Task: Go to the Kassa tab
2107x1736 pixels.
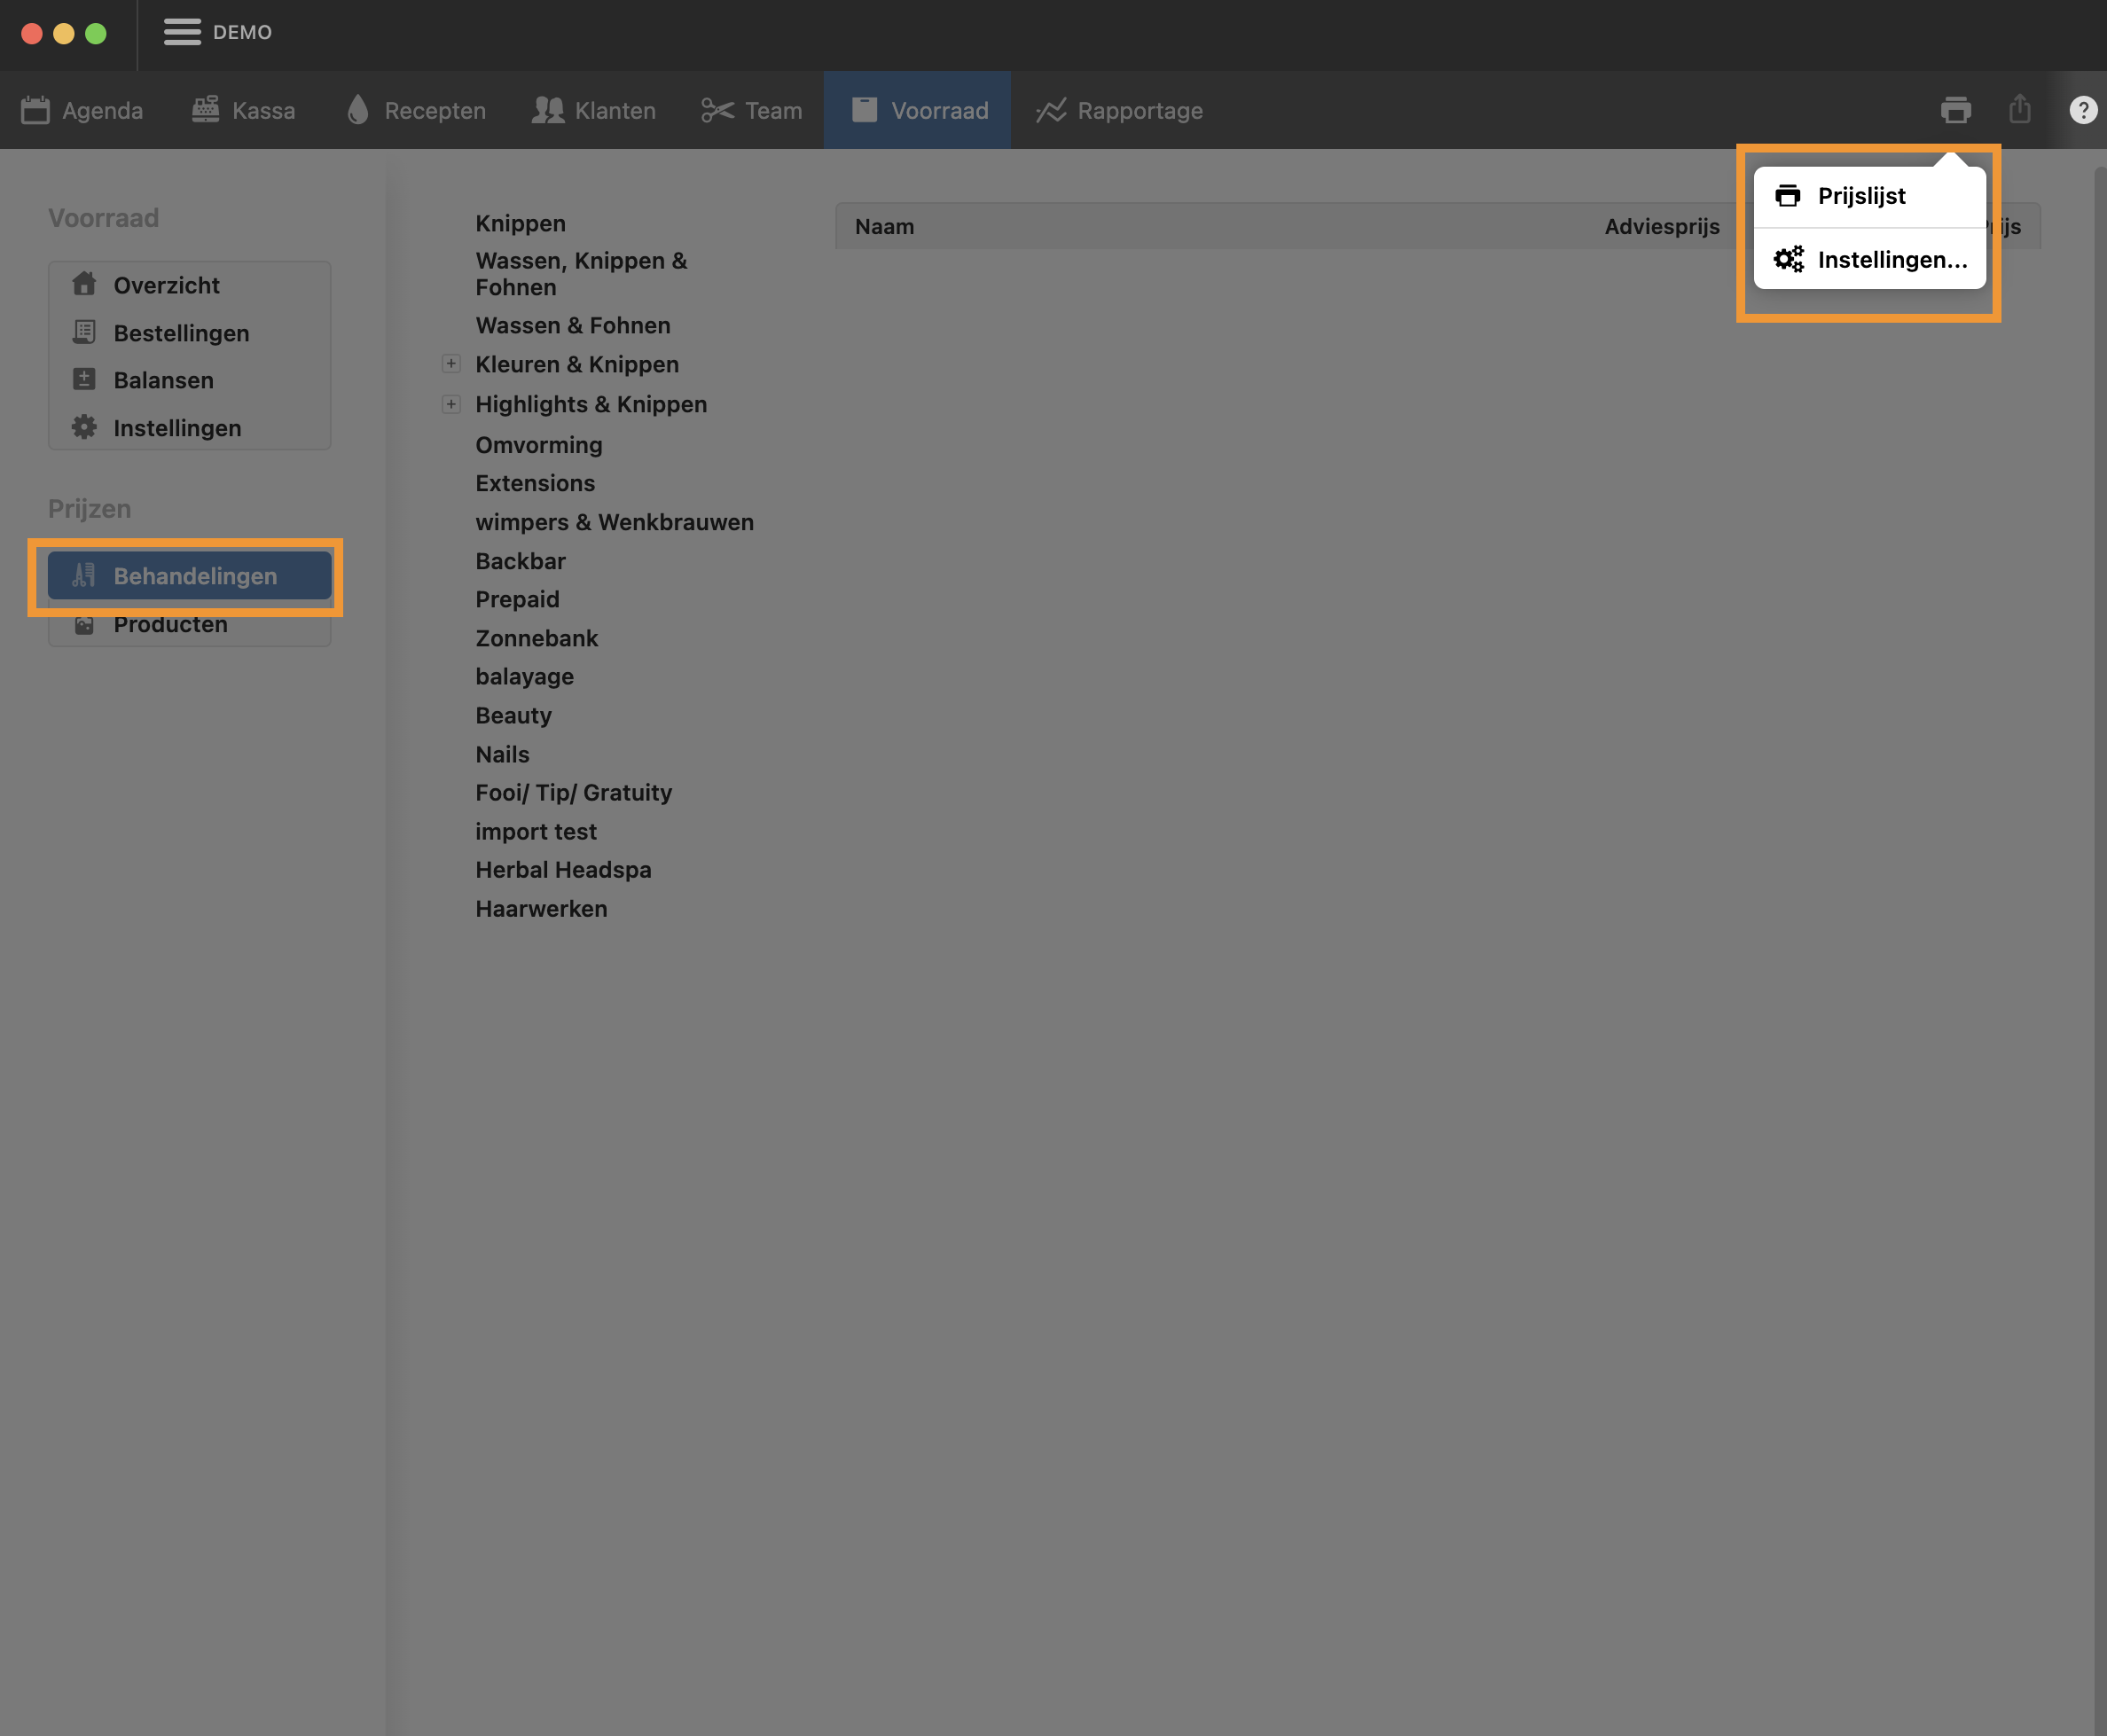Action: pyautogui.click(x=244, y=110)
